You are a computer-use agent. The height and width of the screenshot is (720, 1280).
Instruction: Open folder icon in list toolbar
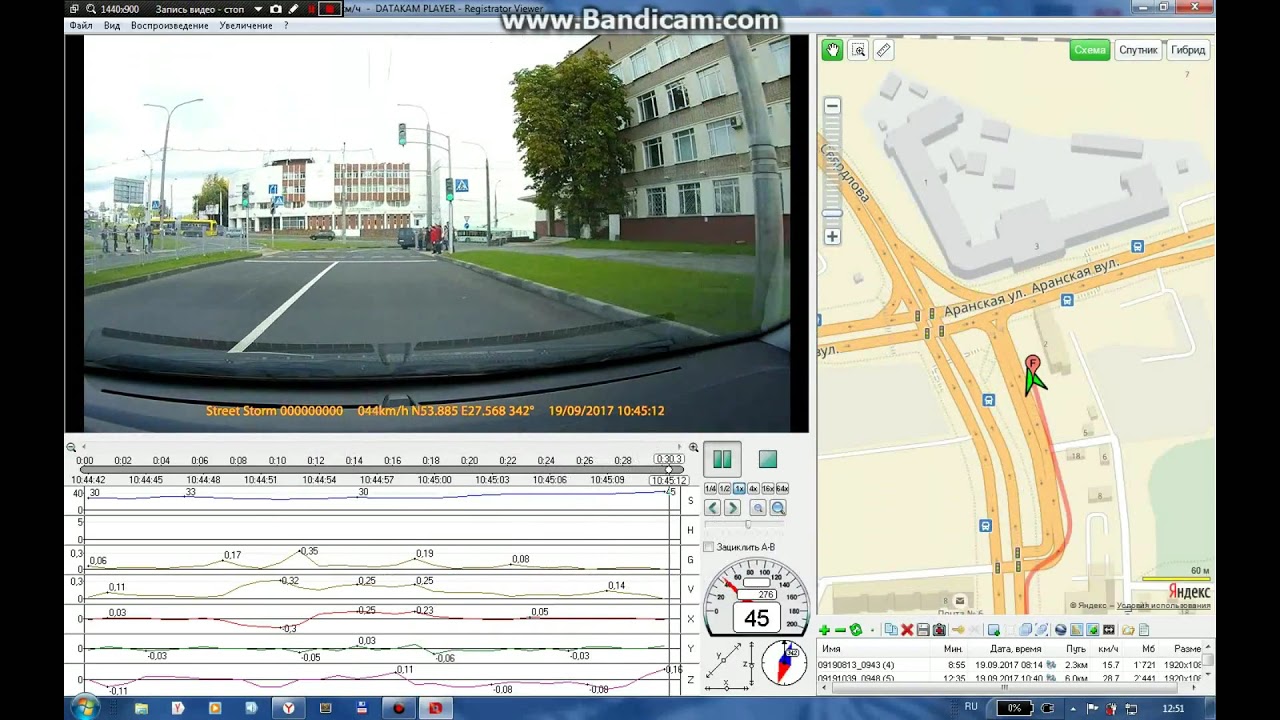pos(1128,630)
